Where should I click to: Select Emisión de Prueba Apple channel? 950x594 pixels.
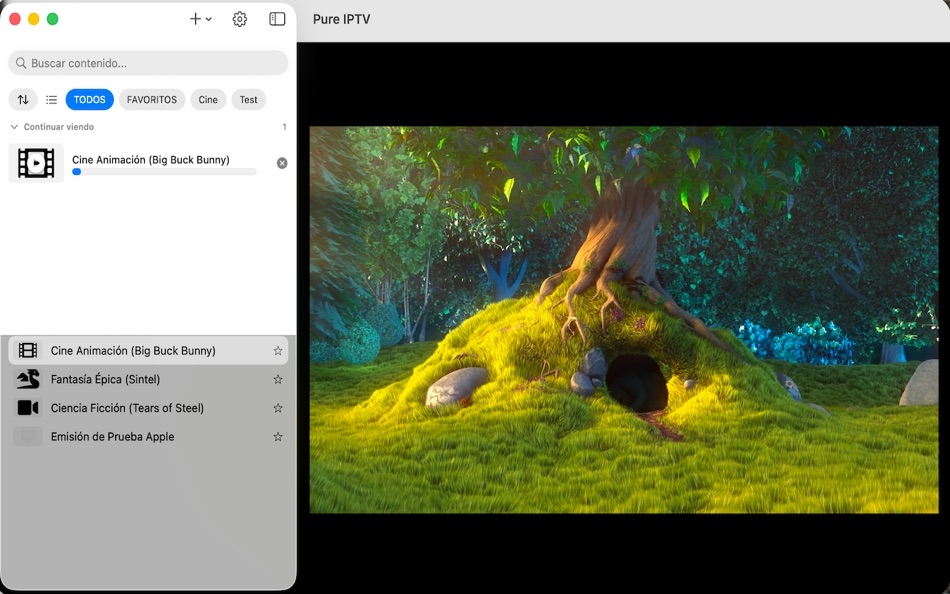[x=148, y=436]
